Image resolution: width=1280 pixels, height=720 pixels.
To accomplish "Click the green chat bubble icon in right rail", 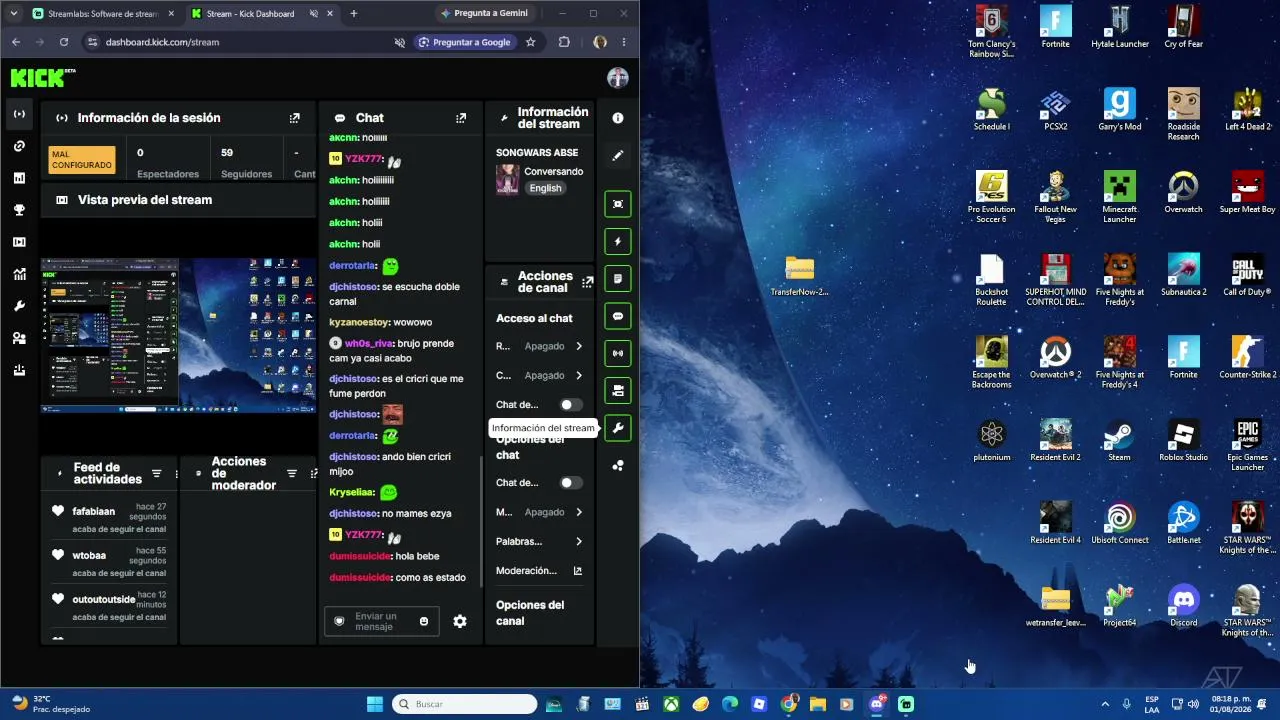I will coord(618,316).
